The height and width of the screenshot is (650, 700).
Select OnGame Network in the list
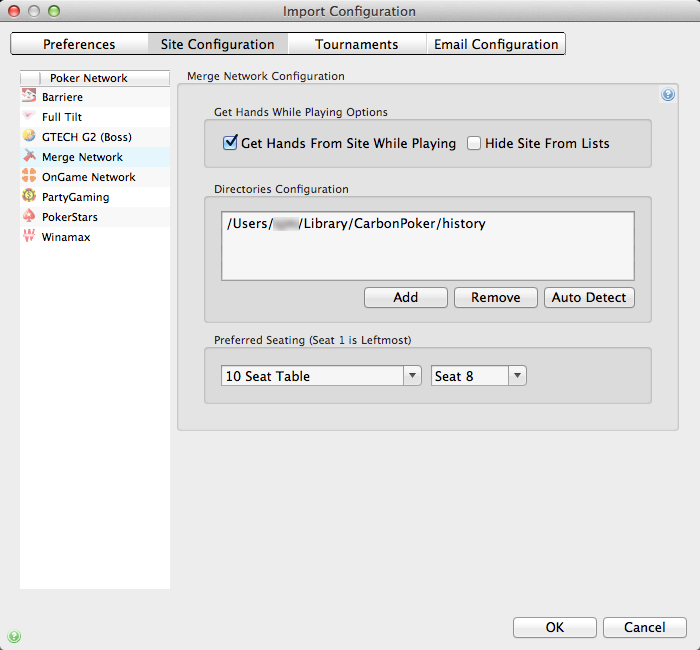(95, 177)
